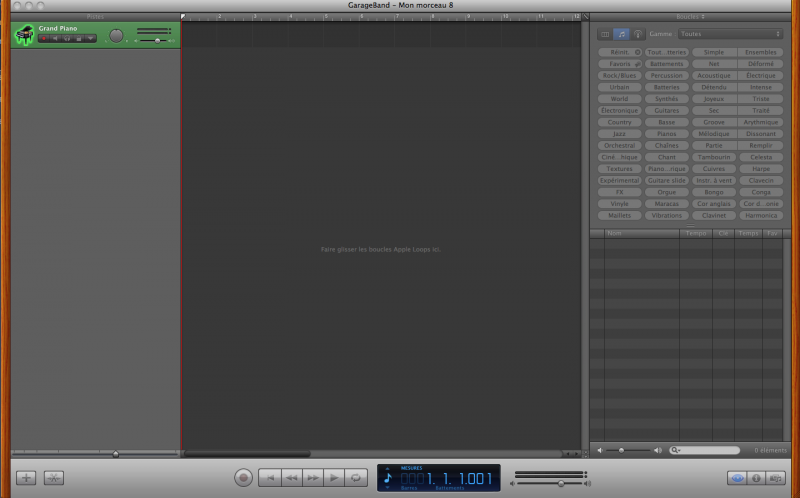Choose the Pianos instrument filter
The height and width of the screenshot is (498, 800).
(x=667, y=134)
